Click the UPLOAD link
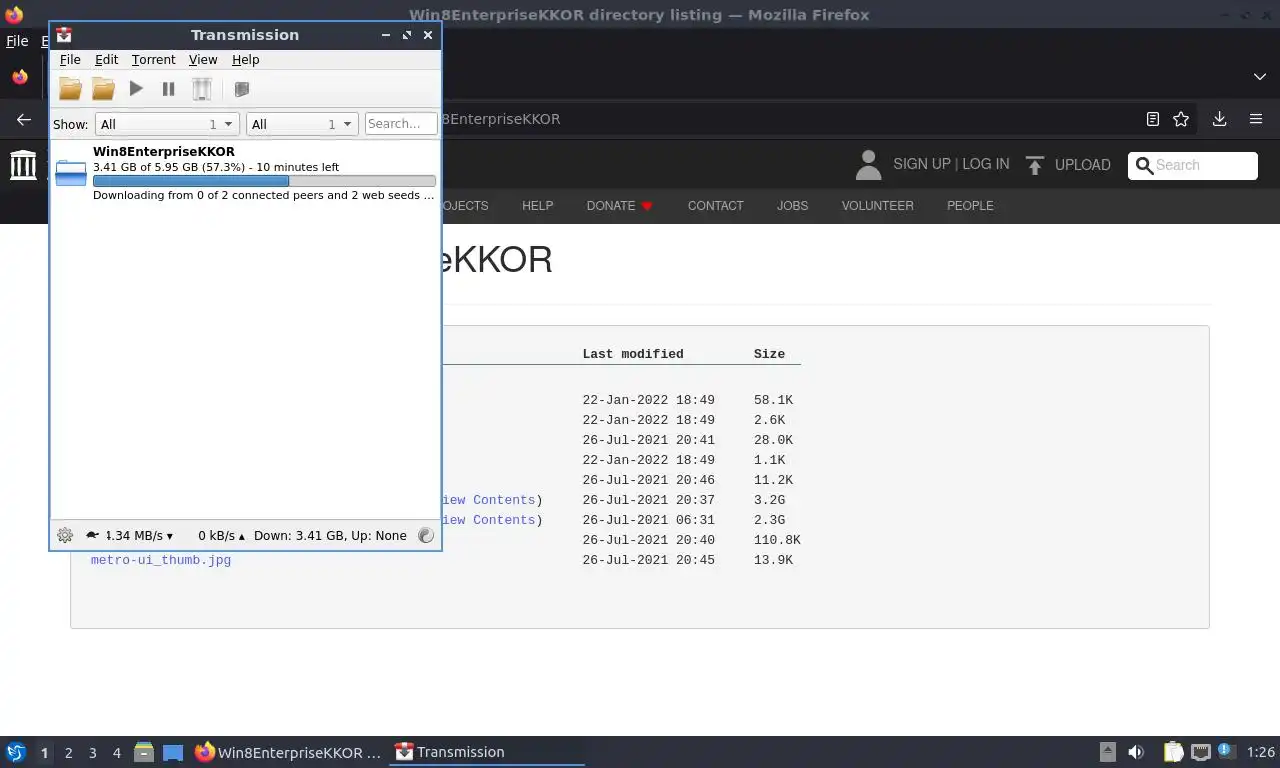Screen dimensions: 1280x768 pyautogui.click(x=1083, y=165)
